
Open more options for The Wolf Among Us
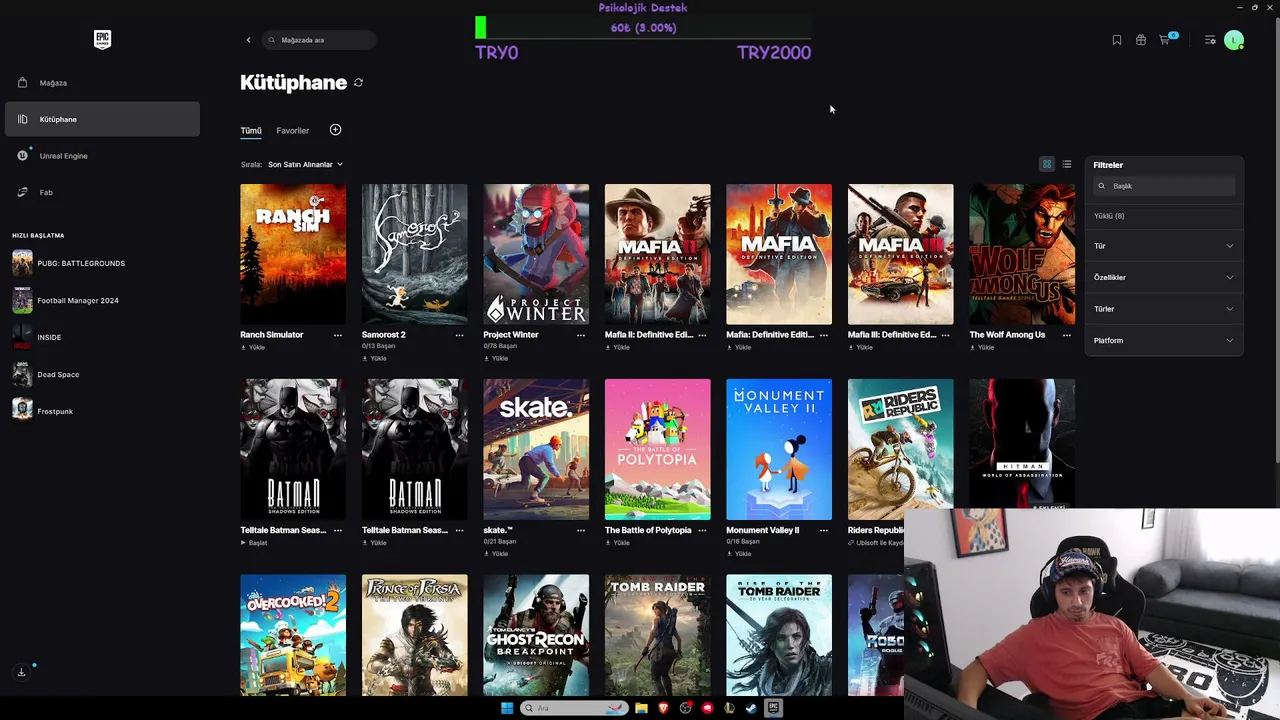pyautogui.click(x=1066, y=335)
